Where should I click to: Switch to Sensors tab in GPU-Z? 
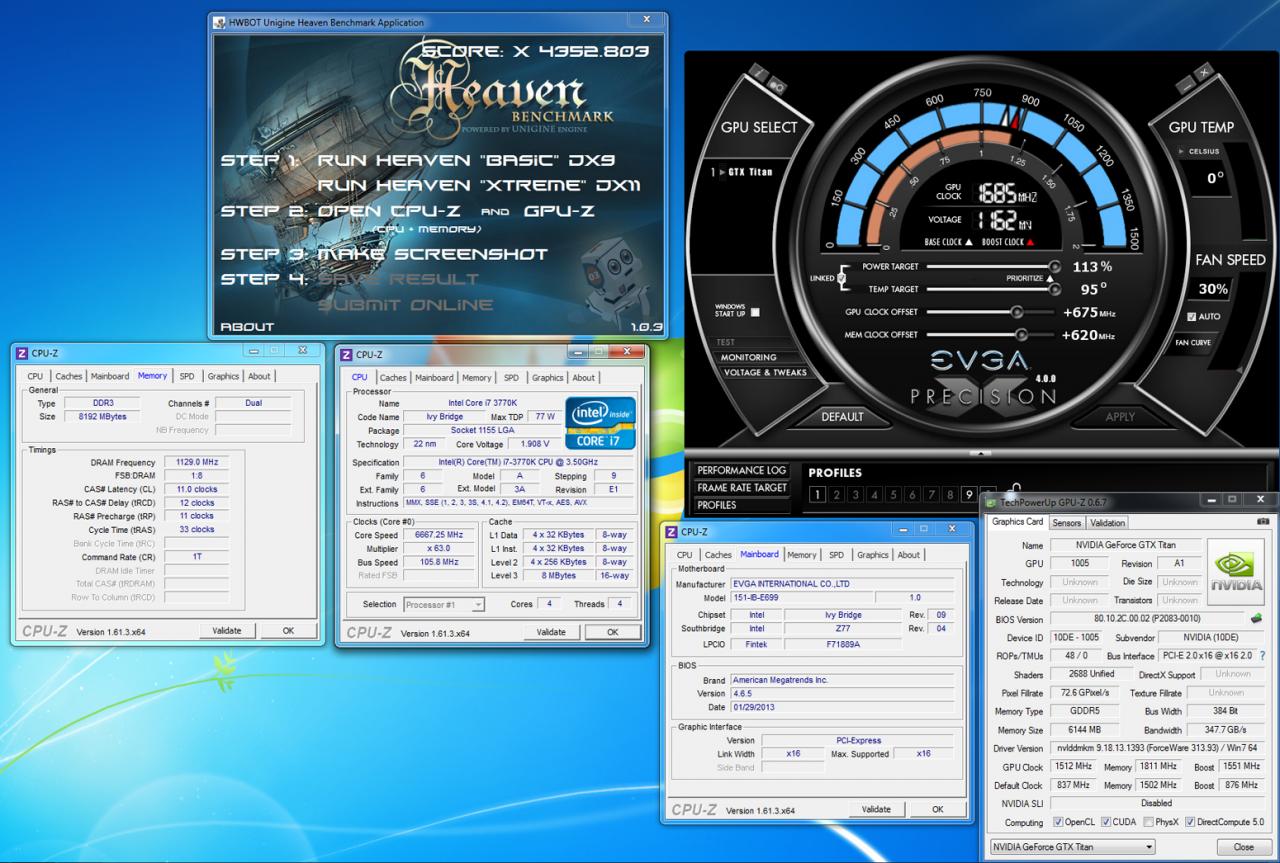[x=1066, y=522]
